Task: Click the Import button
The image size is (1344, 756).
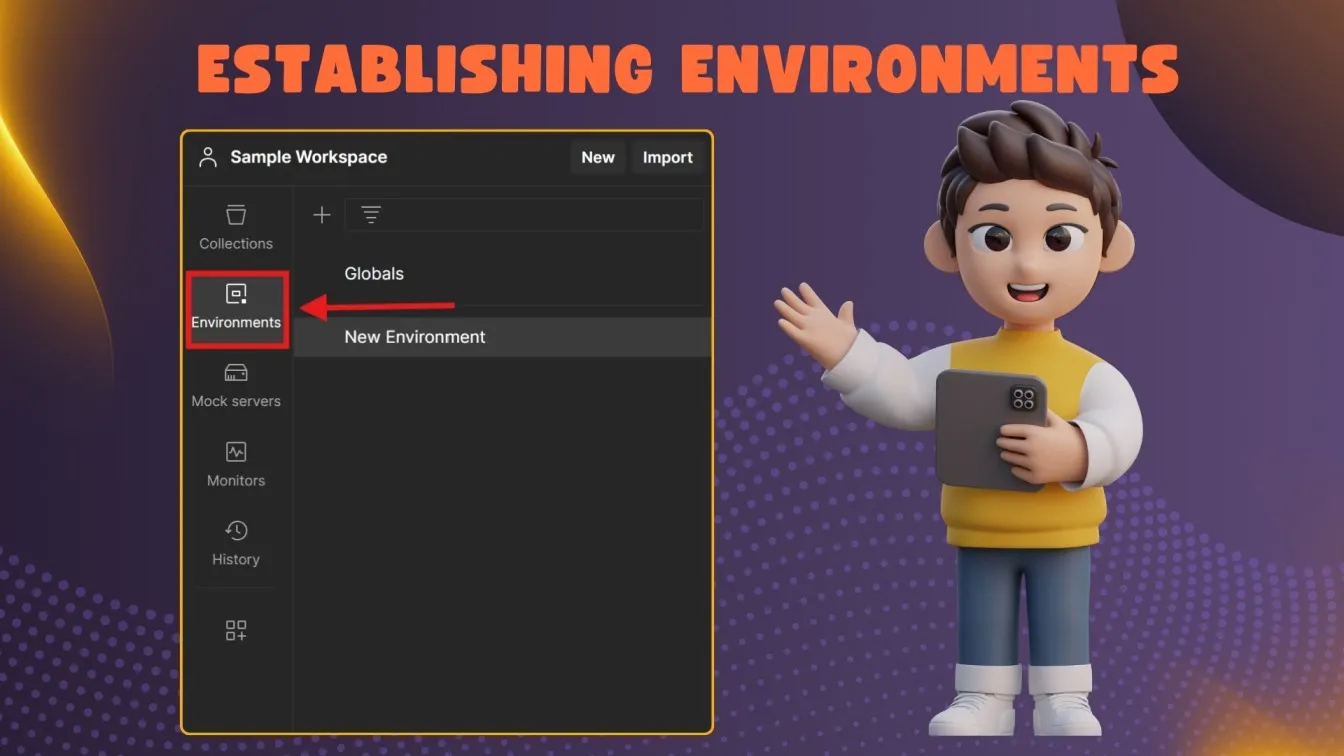Action: tap(668, 157)
